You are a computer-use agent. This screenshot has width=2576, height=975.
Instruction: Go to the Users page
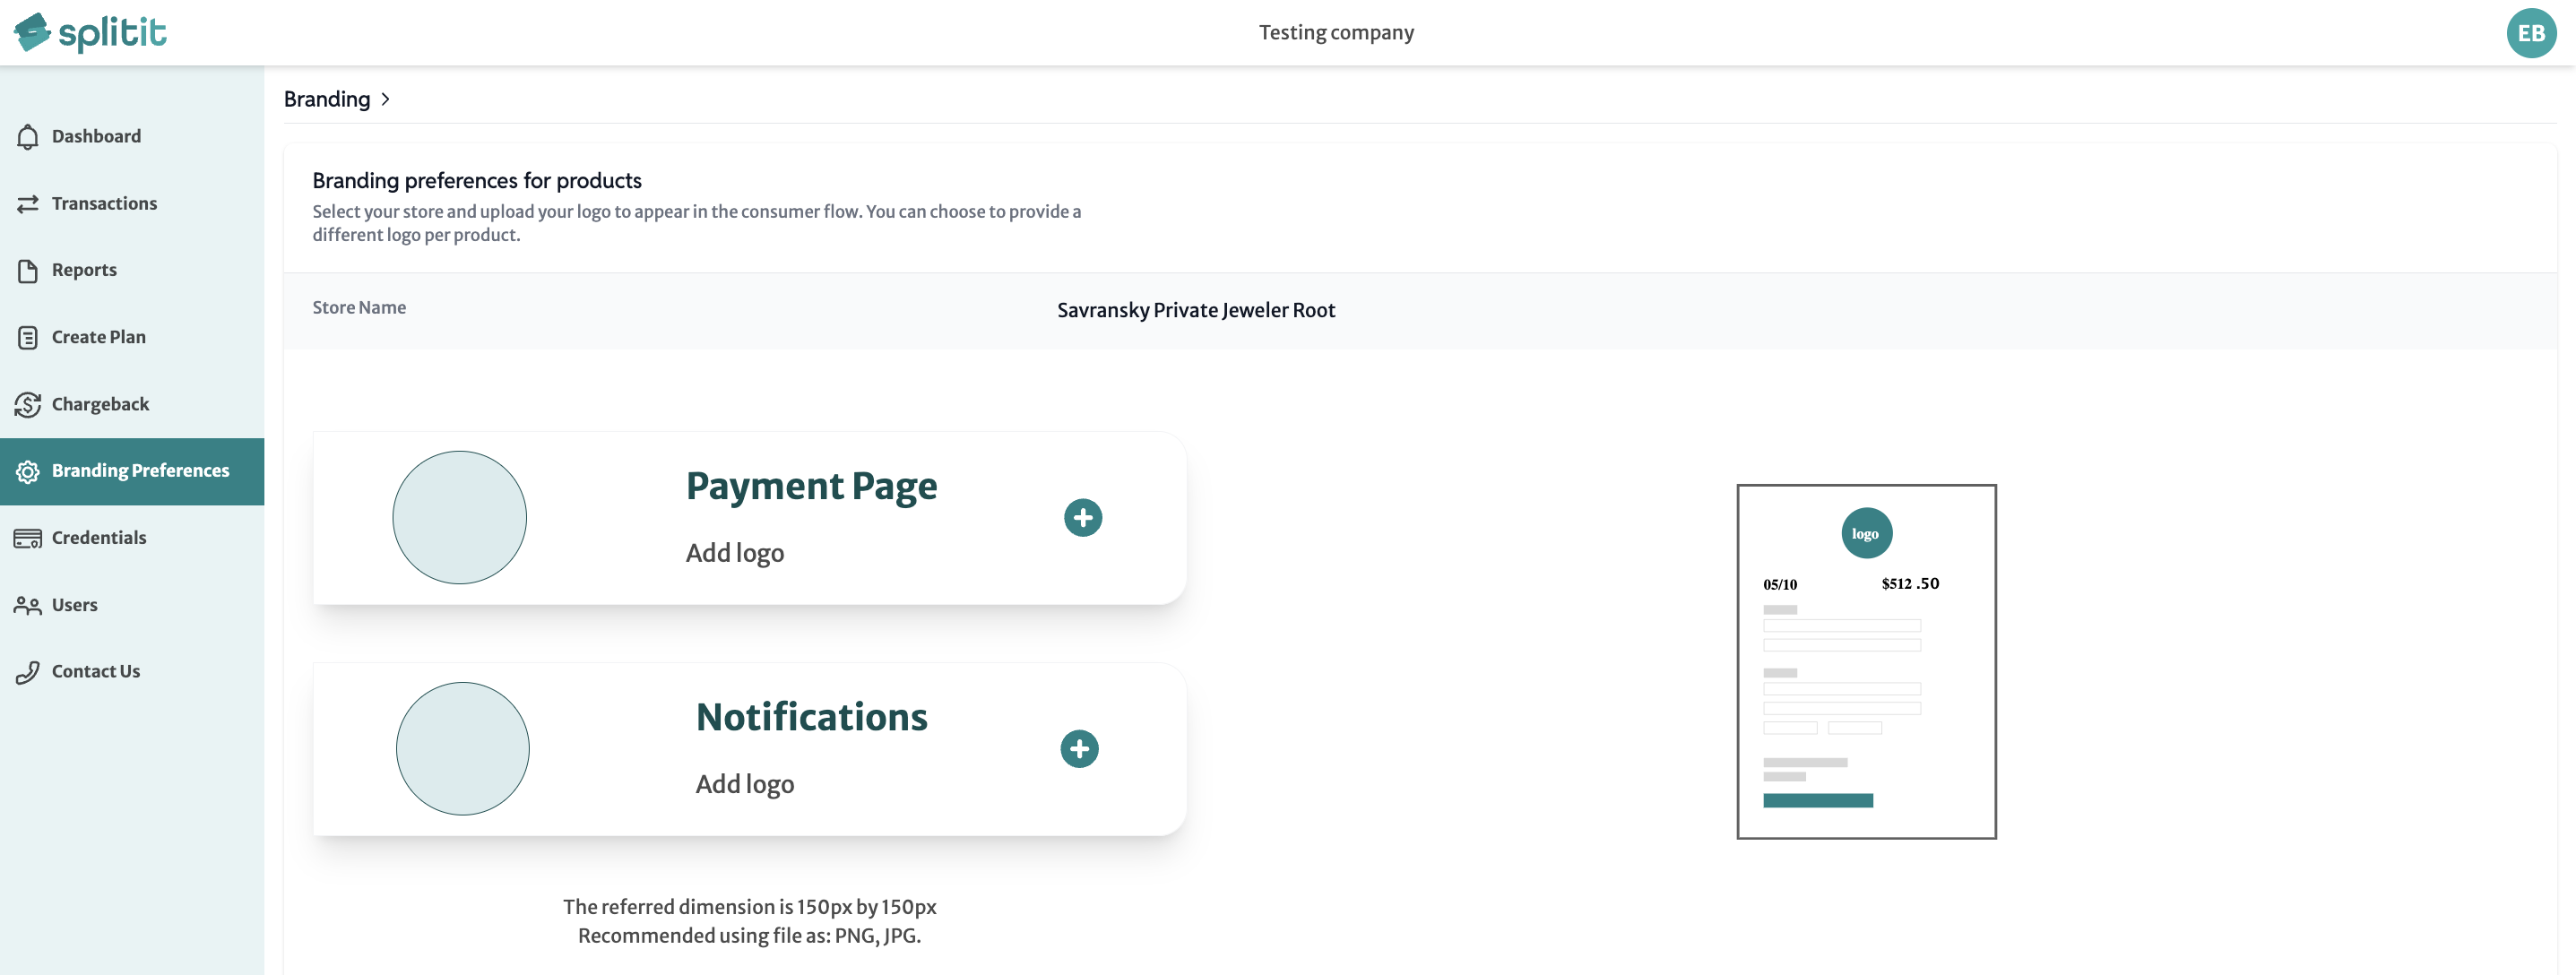click(x=132, y=606)
